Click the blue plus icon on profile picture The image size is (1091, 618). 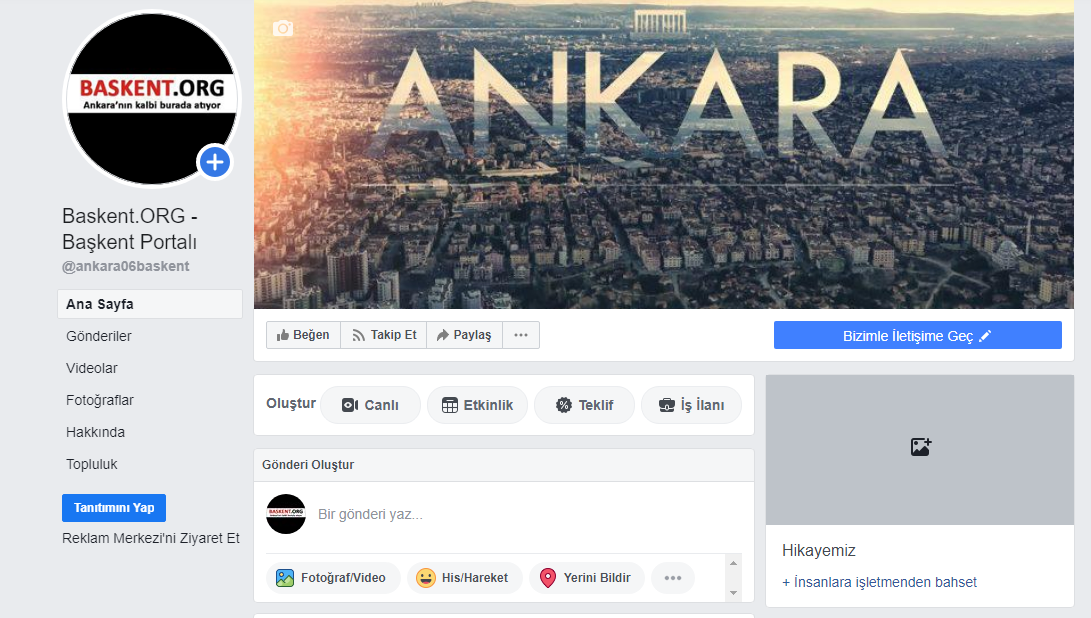coord(215,162)
